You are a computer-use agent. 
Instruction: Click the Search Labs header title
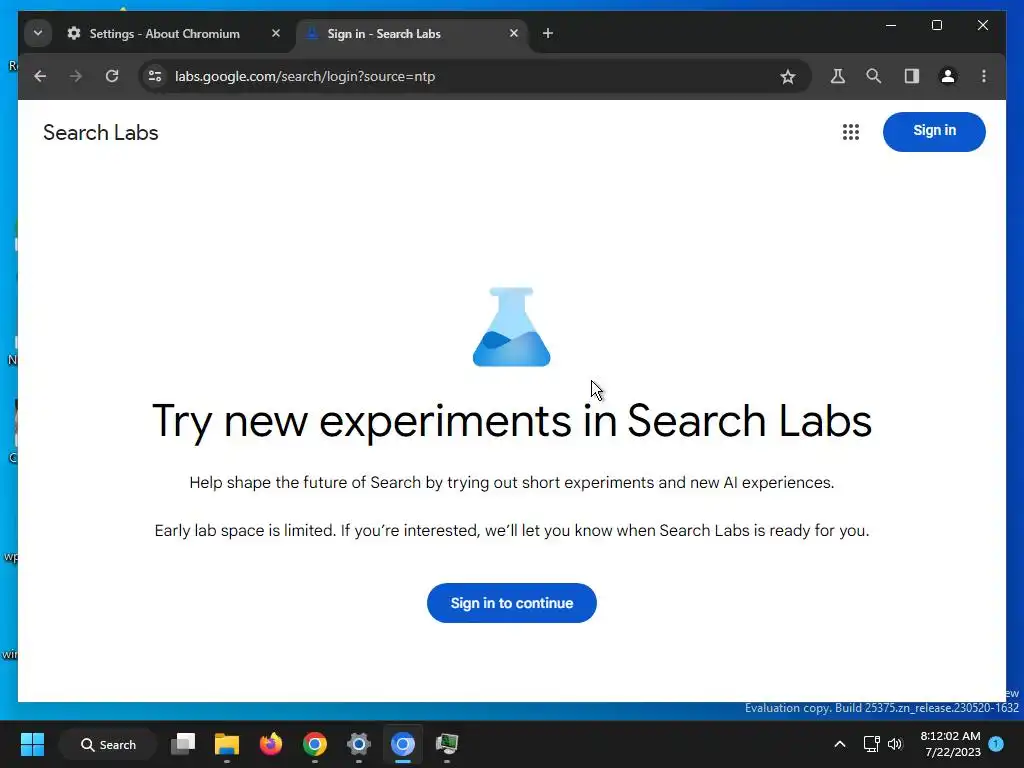[x=101, y=133]
